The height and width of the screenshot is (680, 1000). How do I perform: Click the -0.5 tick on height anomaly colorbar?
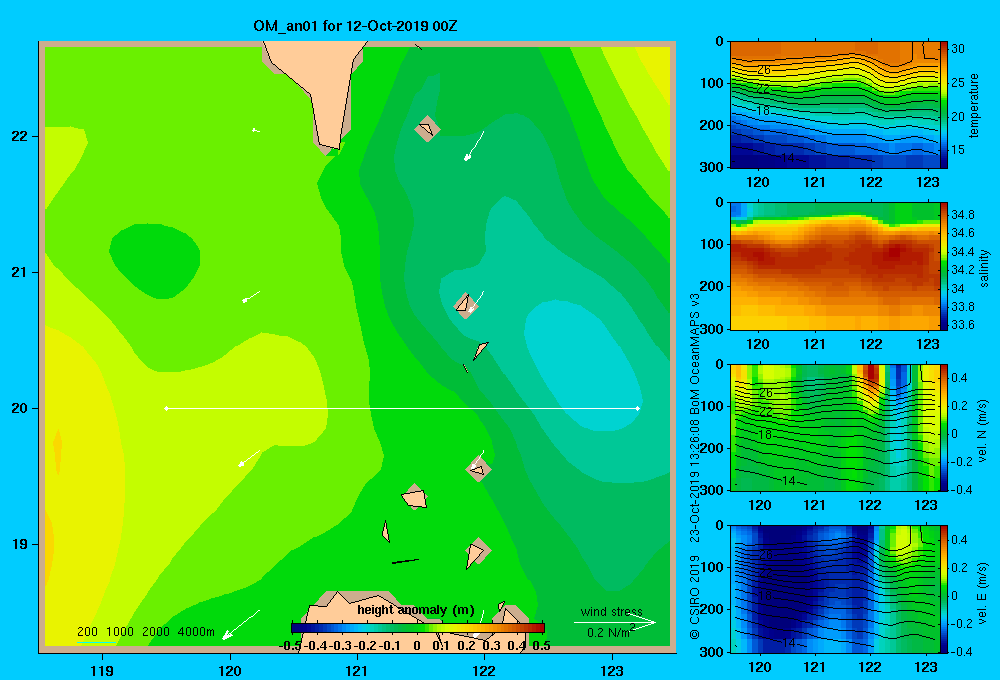290,646
